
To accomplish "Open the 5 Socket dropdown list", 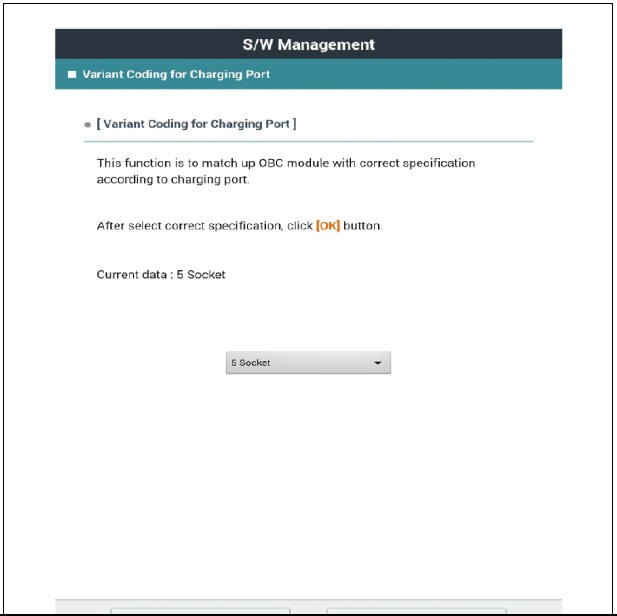I will point(308,363).
